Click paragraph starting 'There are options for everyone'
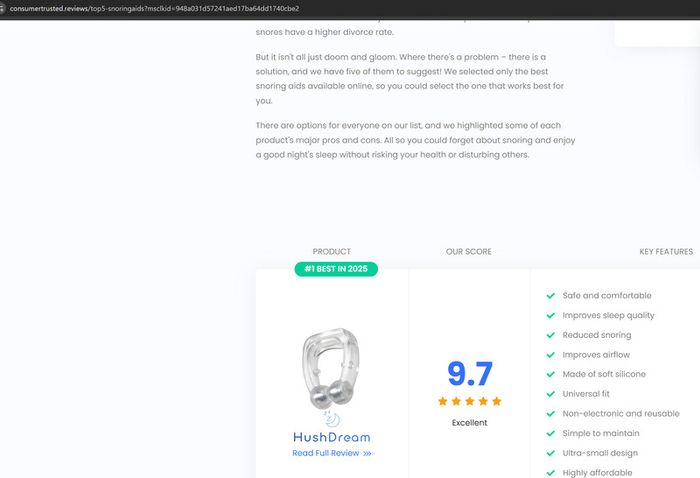This screenshot has height=478, width=700. [x=415, y=140]
